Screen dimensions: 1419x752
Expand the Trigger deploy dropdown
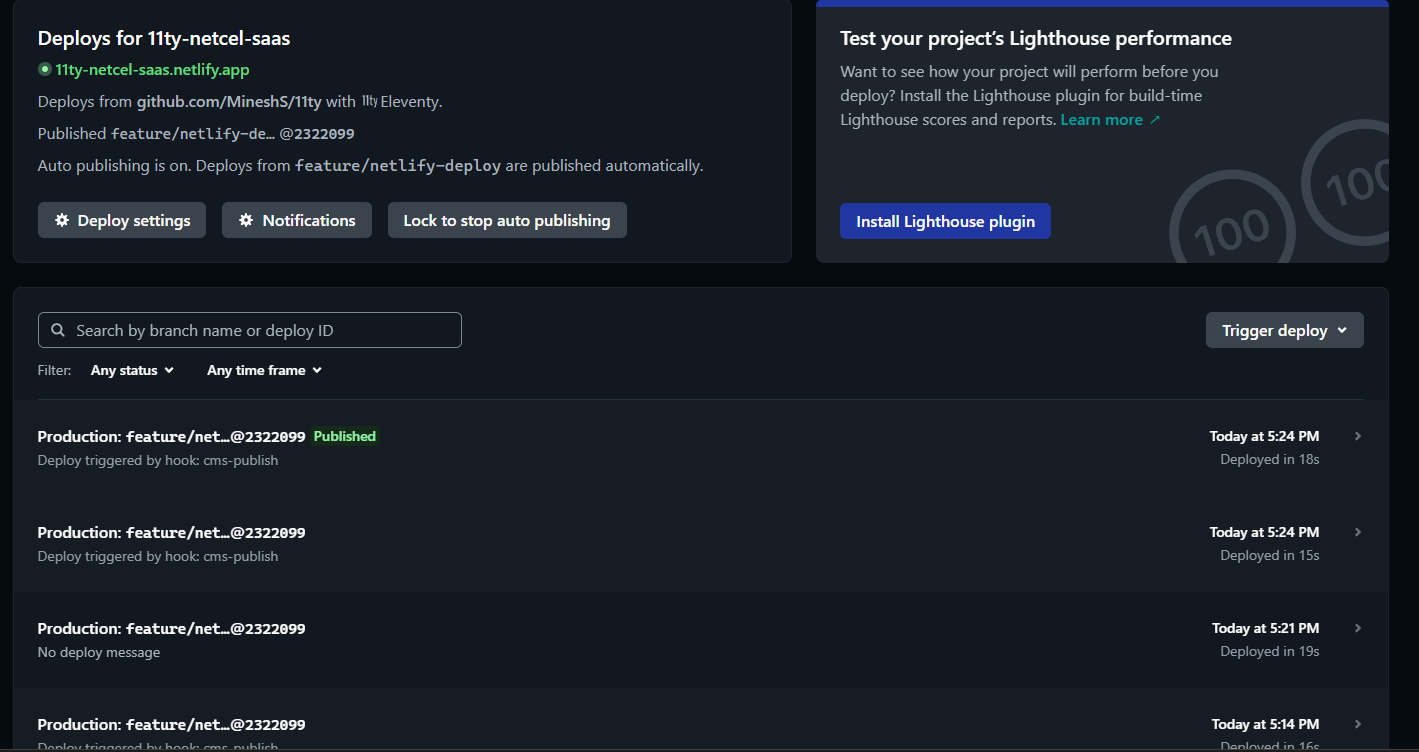point(1284,330)
